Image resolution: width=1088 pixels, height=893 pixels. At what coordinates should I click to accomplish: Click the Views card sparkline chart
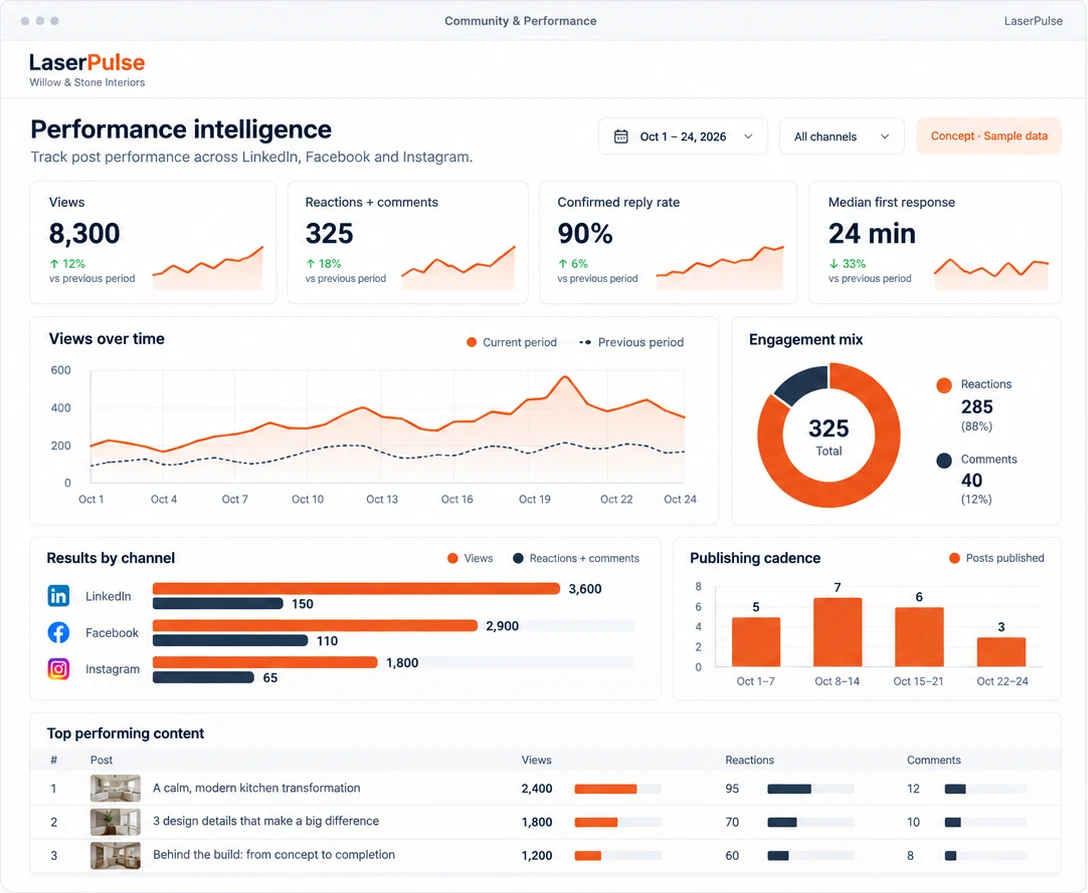pos(207,267)
